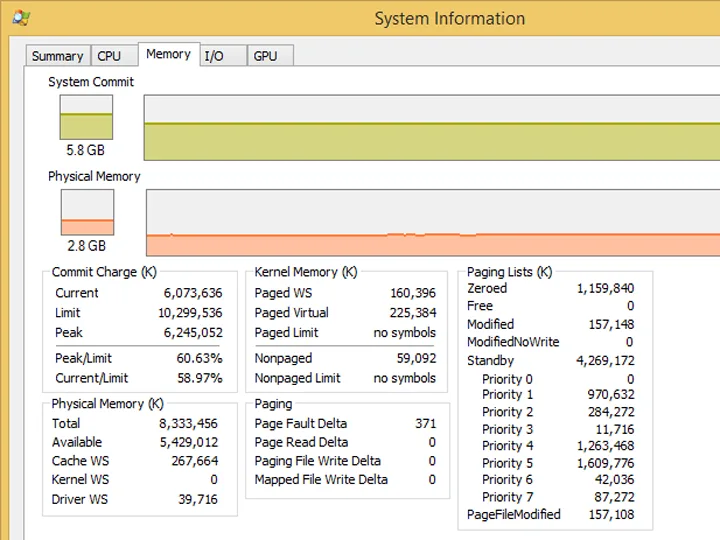Click the Physical Memory Total value
Image resolution: width=720 pixels, height=540 pixels.
(189, 423)
